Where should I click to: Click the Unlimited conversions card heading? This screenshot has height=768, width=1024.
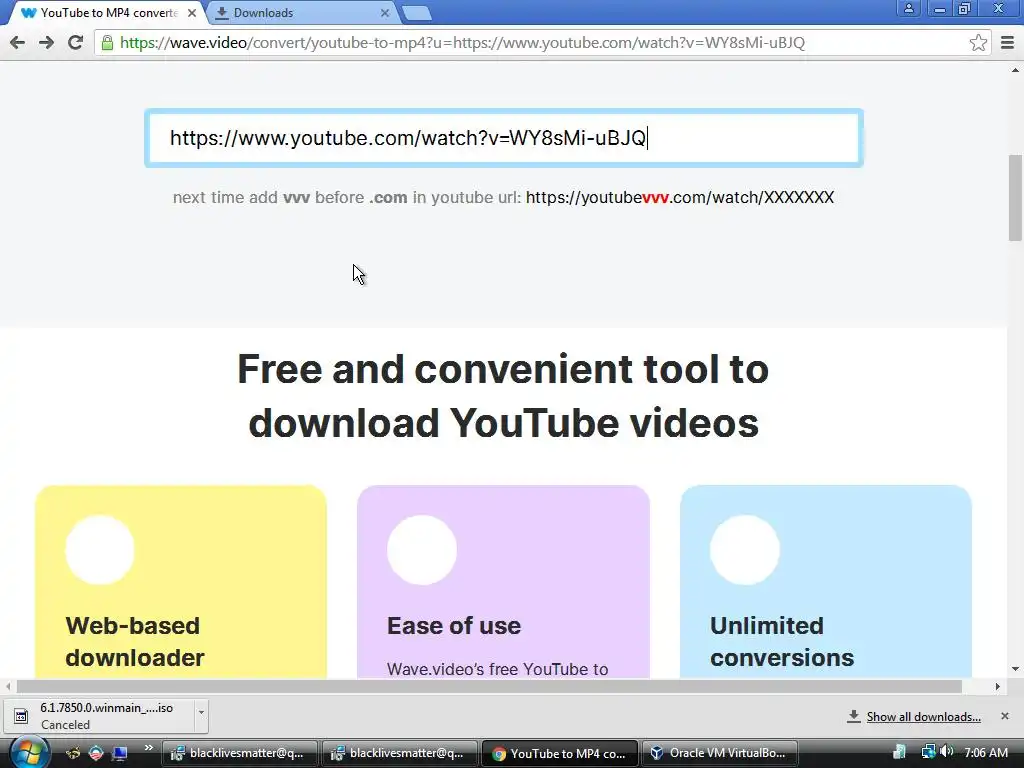click(x=782, y=641)
